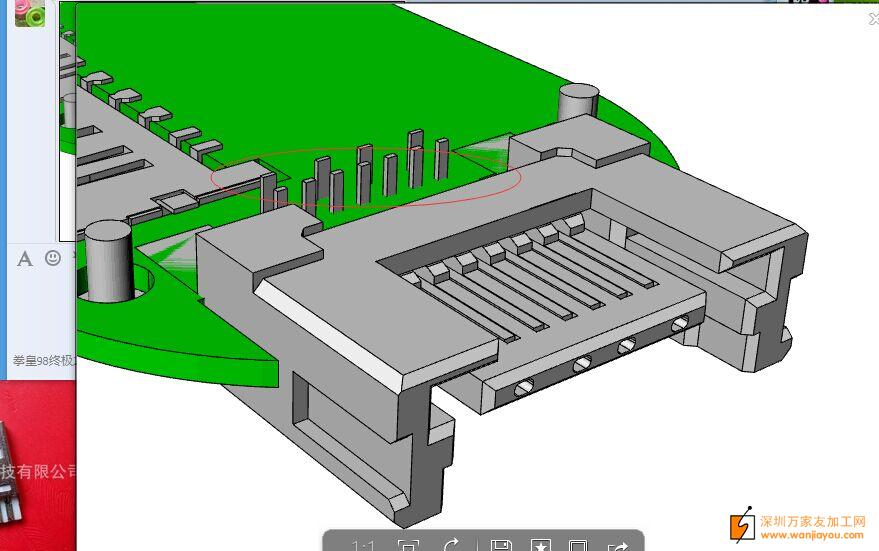Viewport: 879px width, 551px height.
Task: Click the square icon right of the star
Action: (x=577, y=545)
